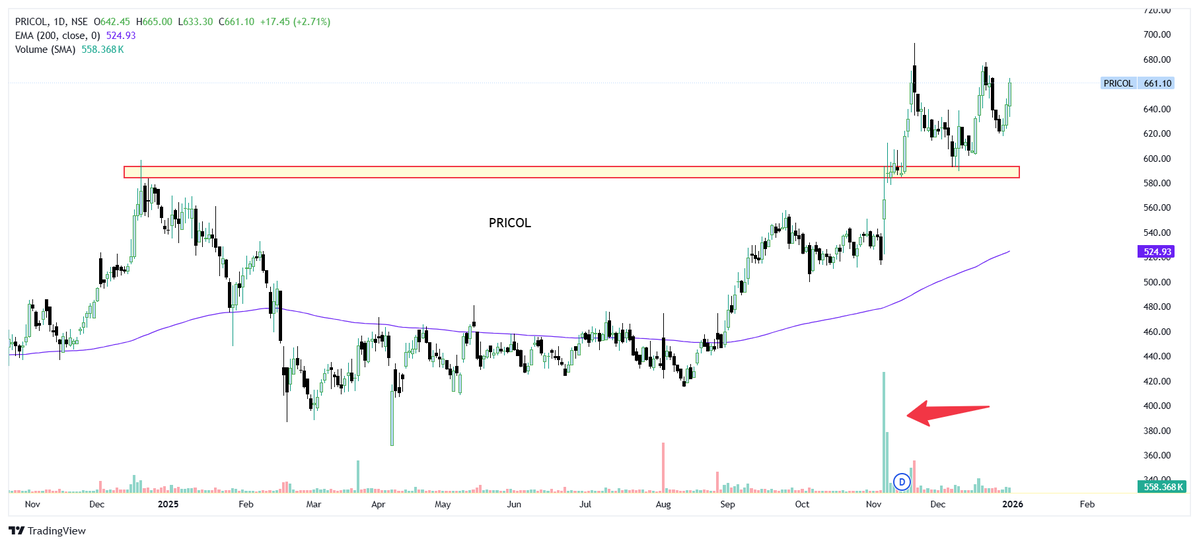The height and width of the screenshot is (545, 1199).
Task: Click the '700.00' price axis label
Action: point(1157,34)
